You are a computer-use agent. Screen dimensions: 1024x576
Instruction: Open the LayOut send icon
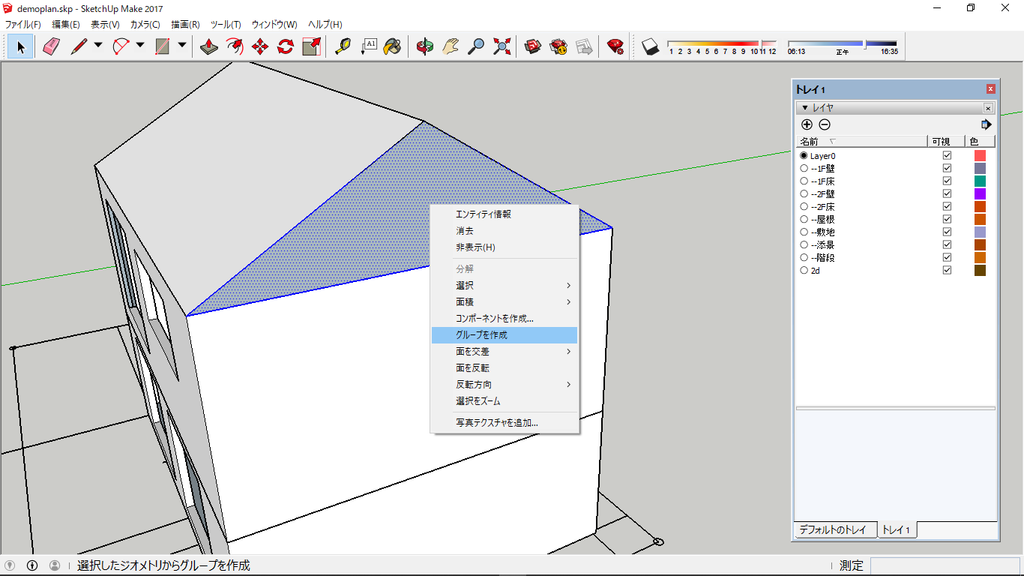[x=584, y=46]
